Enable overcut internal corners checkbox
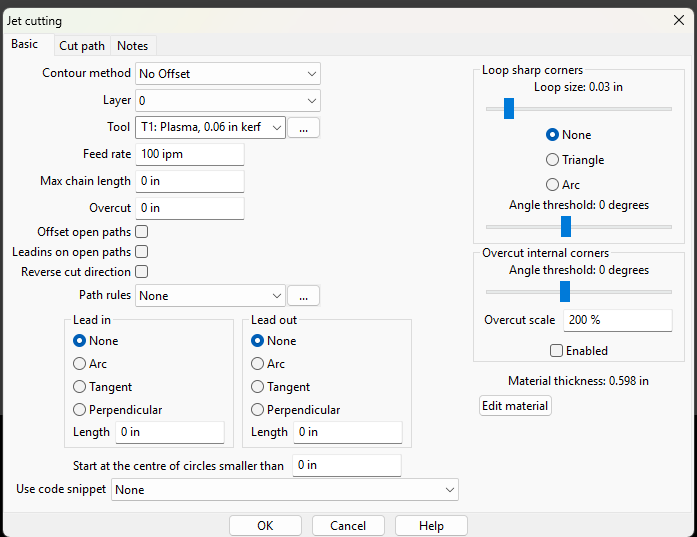Viewport: 697px width, 537px height. point(556,351)
